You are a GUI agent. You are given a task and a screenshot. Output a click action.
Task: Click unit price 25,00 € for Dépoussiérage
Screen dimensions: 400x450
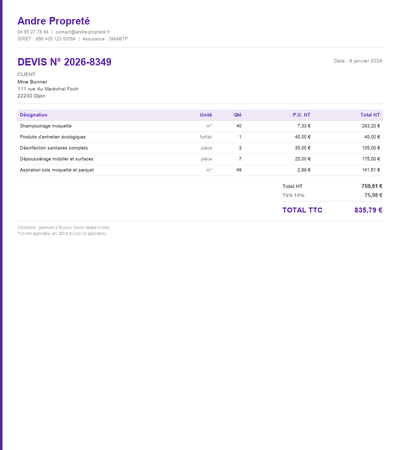(302, 159)
